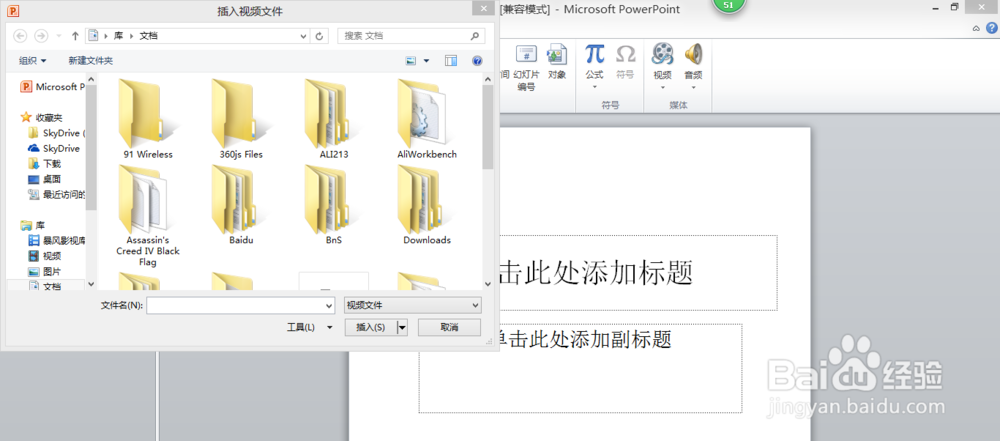Viewport: 1000px width, 441px height.
Task: Select SkyDrive with cloud icon
Action: pyautogui.click(x=54, y=148)
